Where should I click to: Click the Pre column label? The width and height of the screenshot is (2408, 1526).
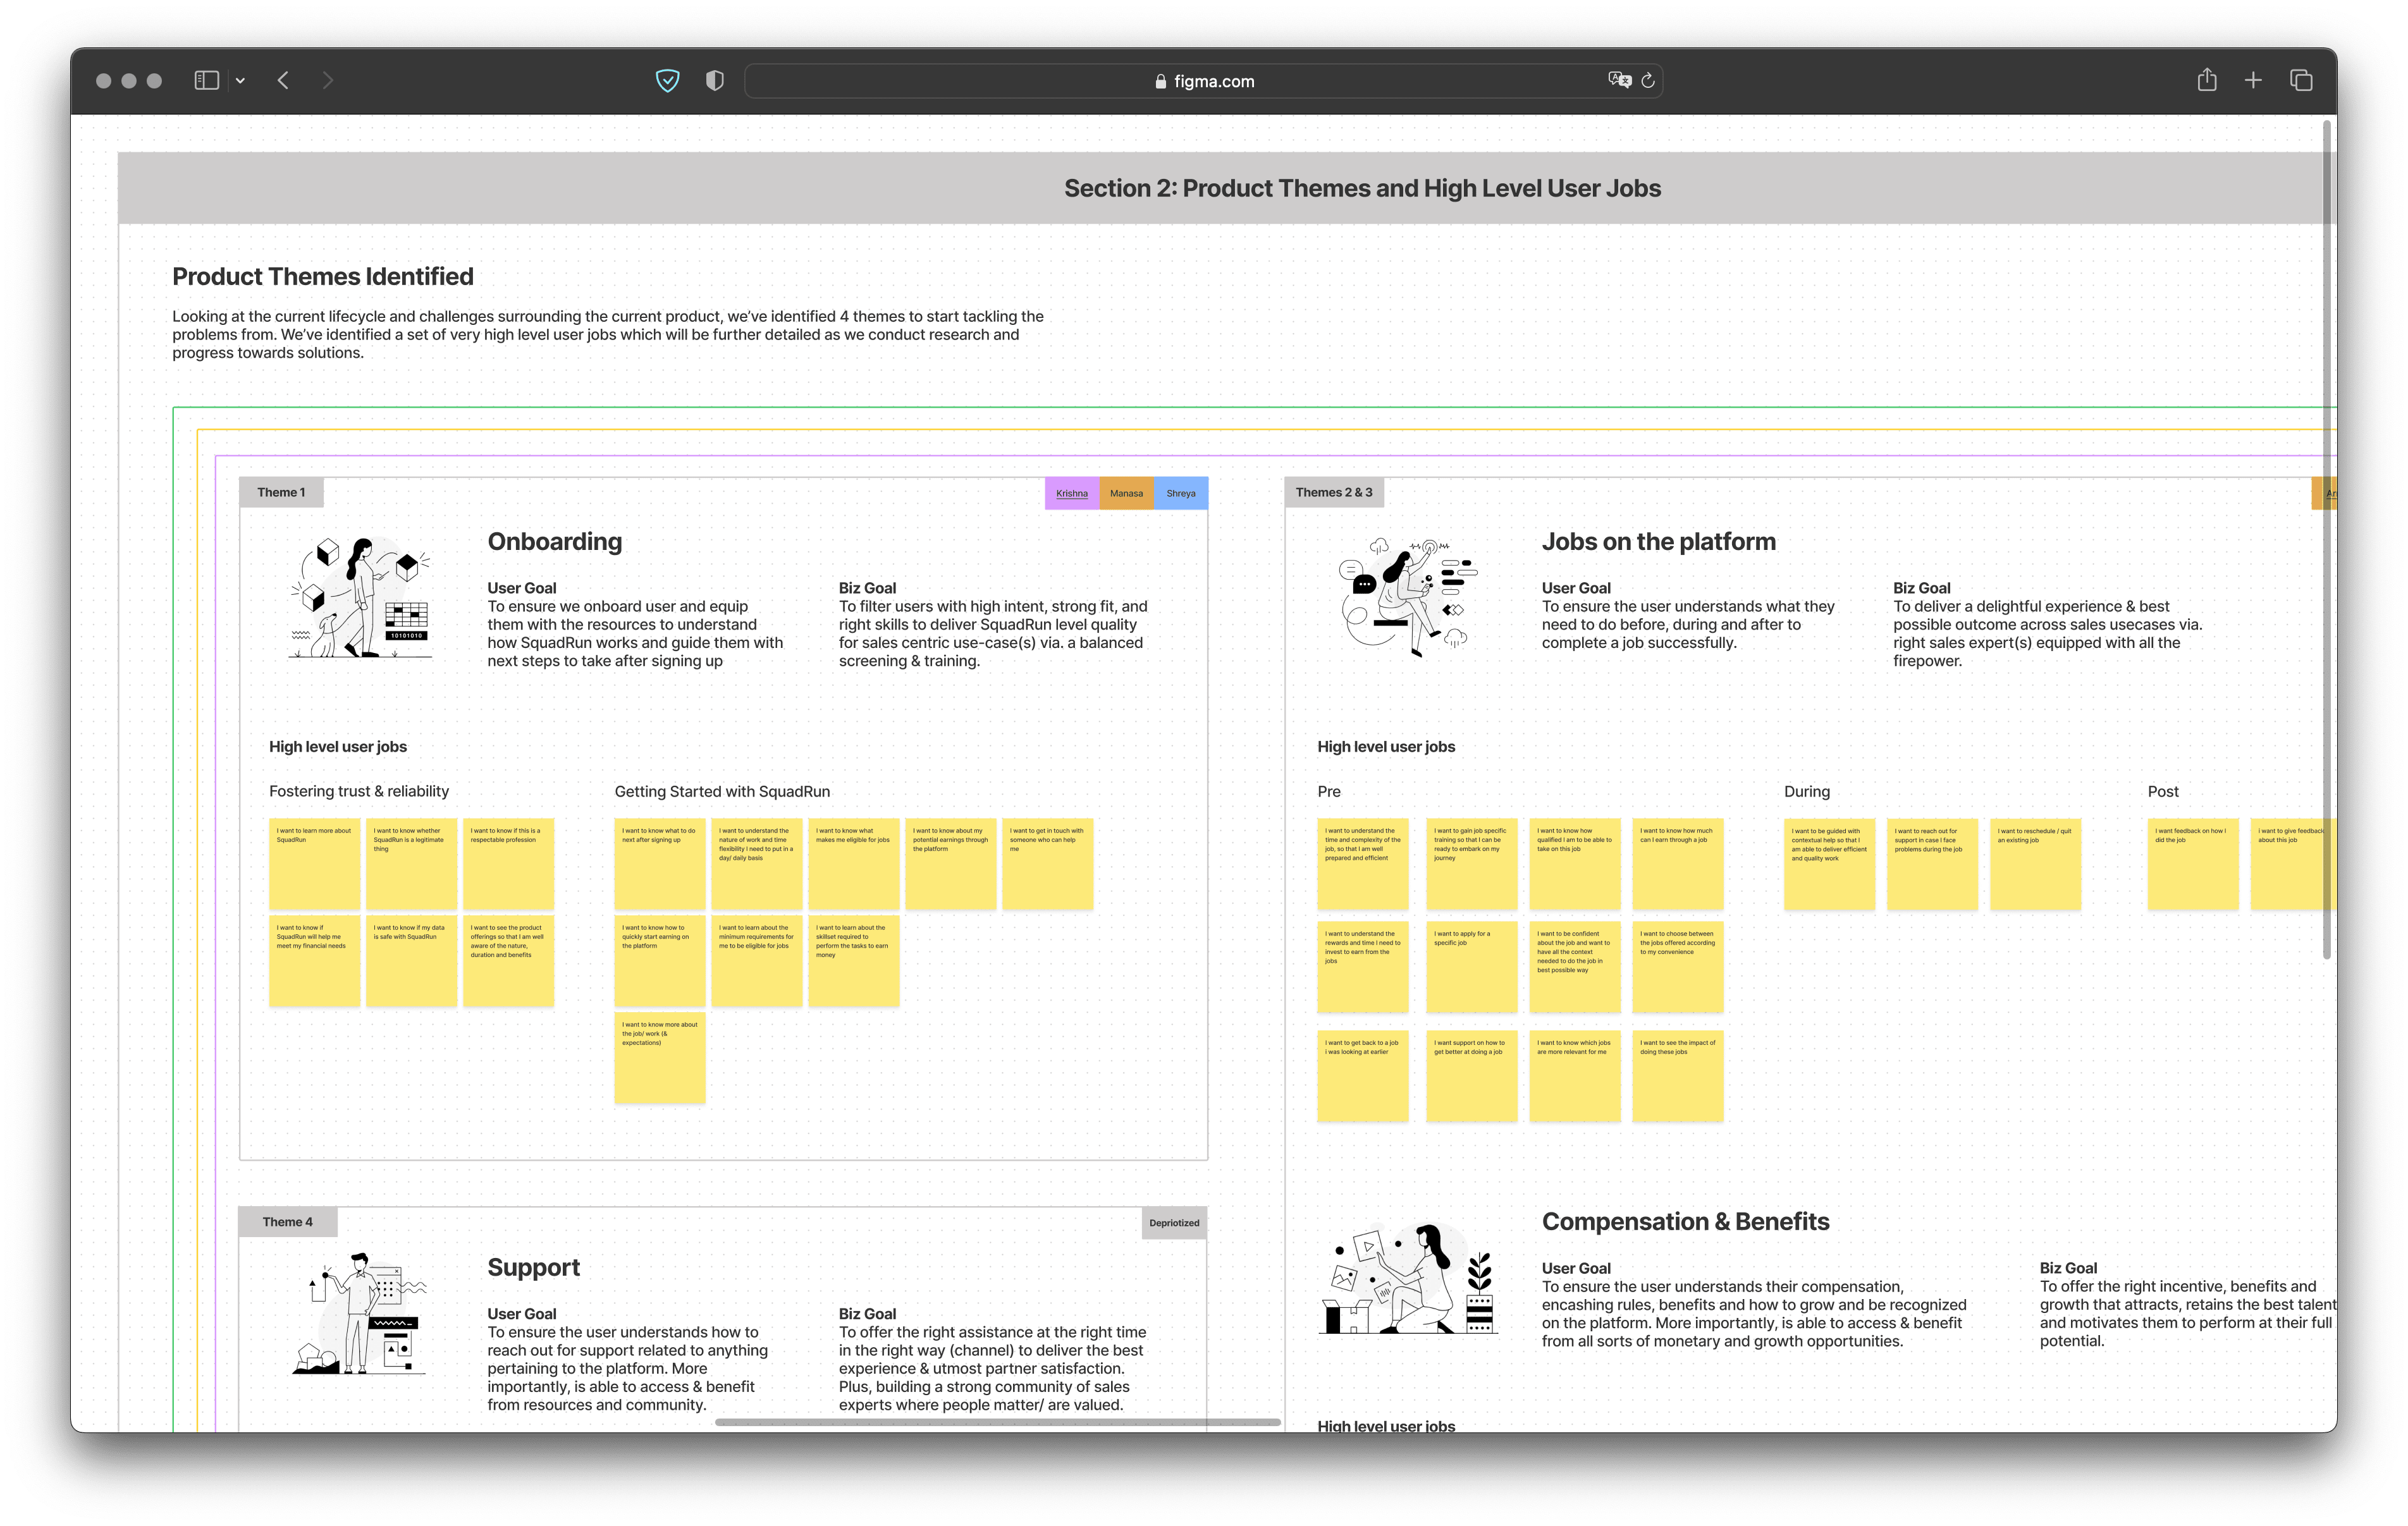coord(1328,791)
